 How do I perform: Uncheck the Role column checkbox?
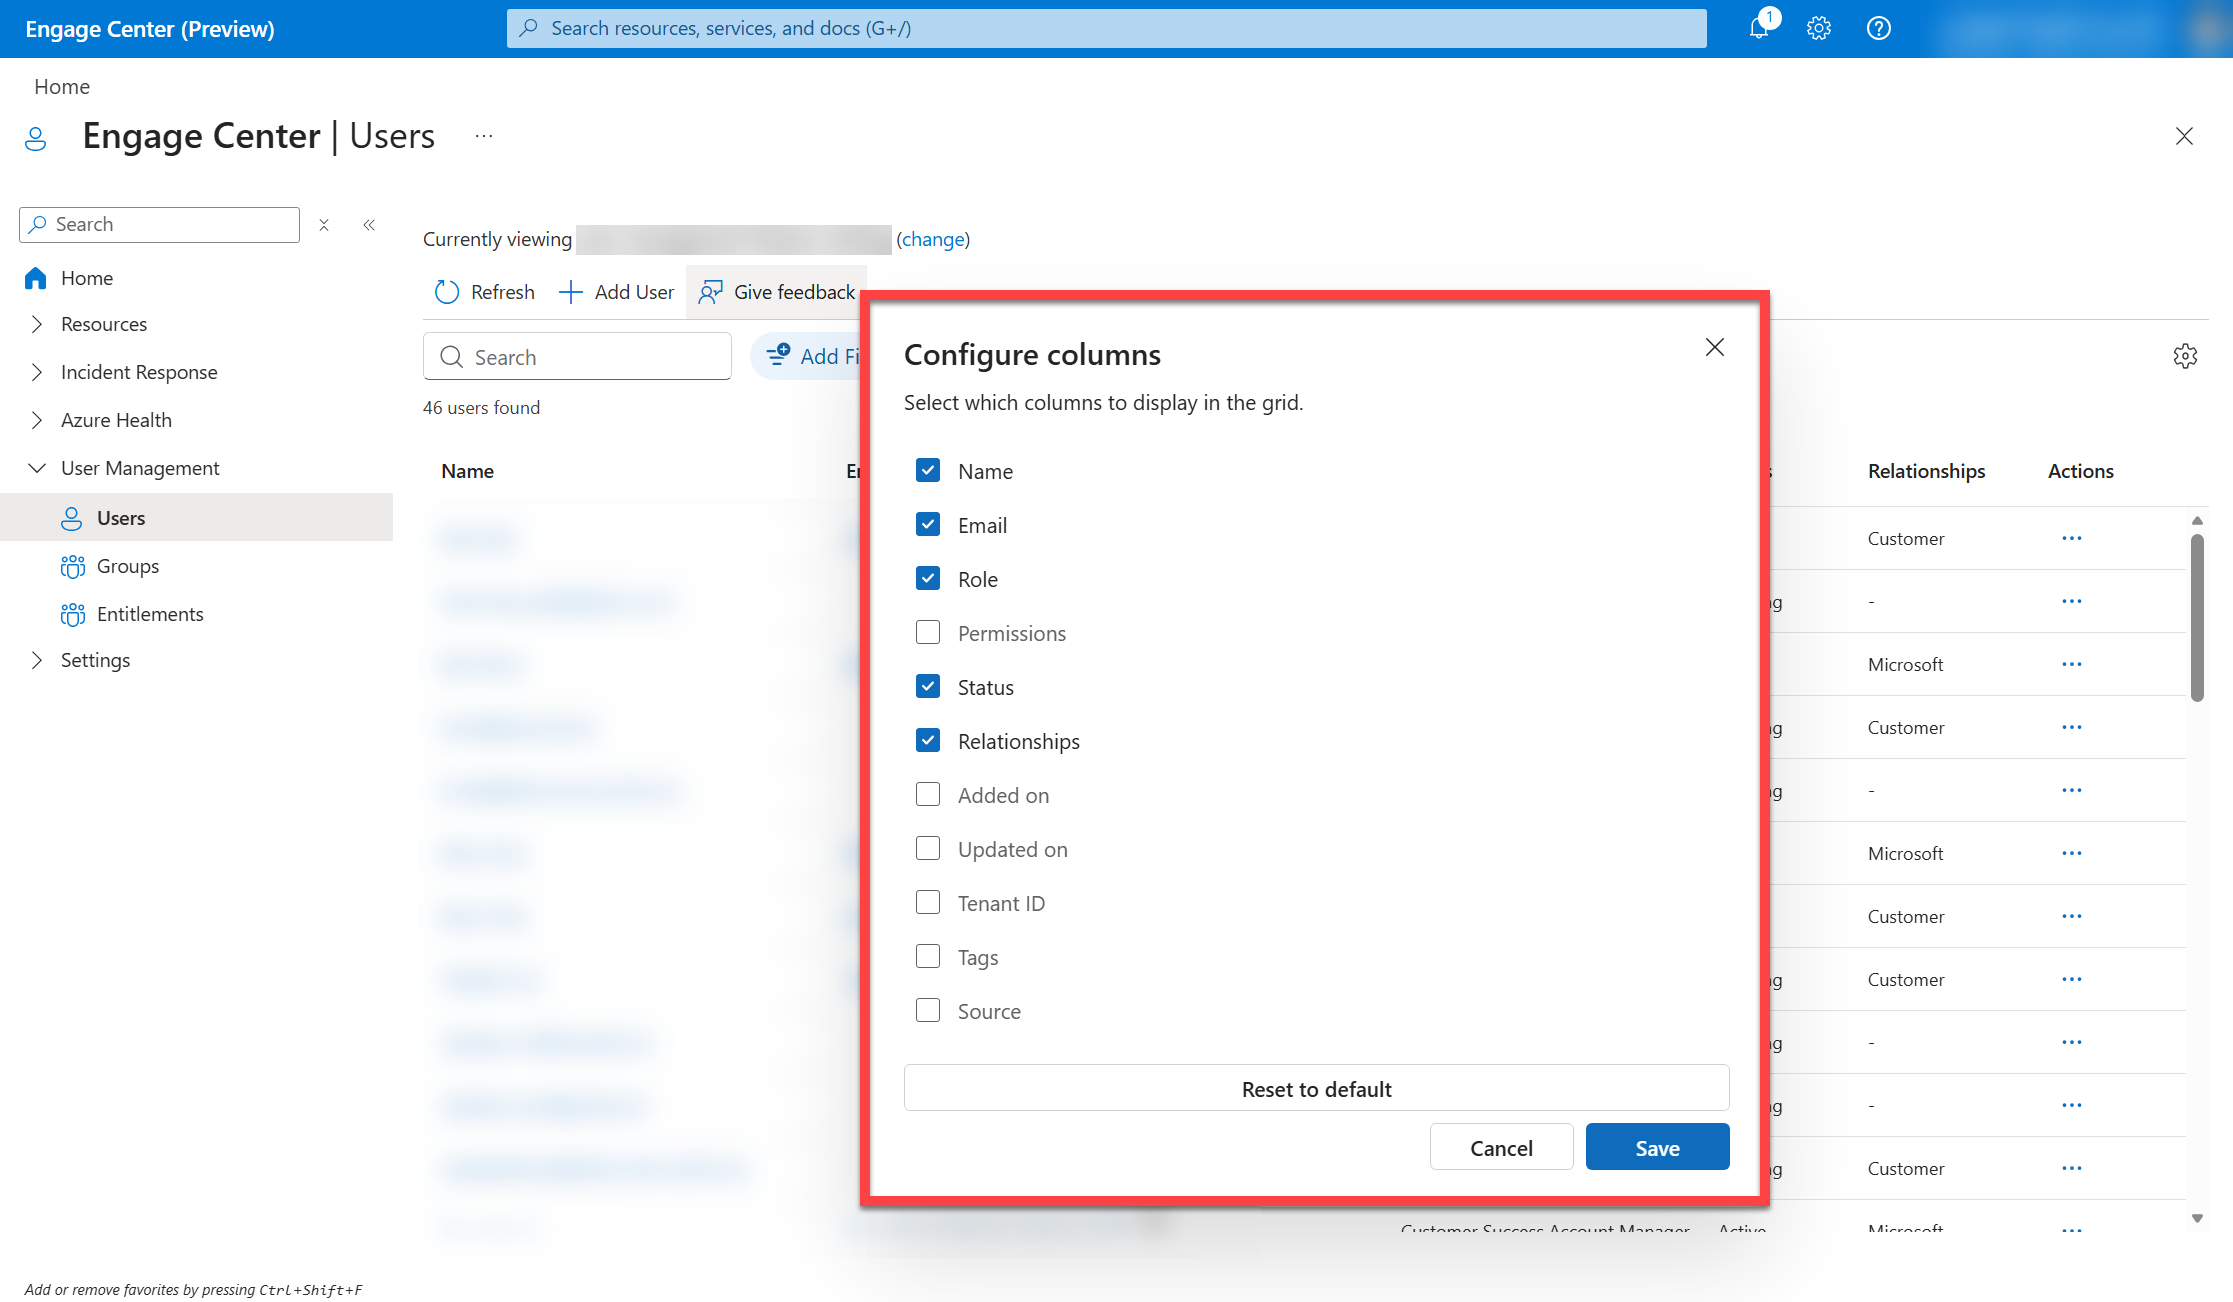pos(928,578)
